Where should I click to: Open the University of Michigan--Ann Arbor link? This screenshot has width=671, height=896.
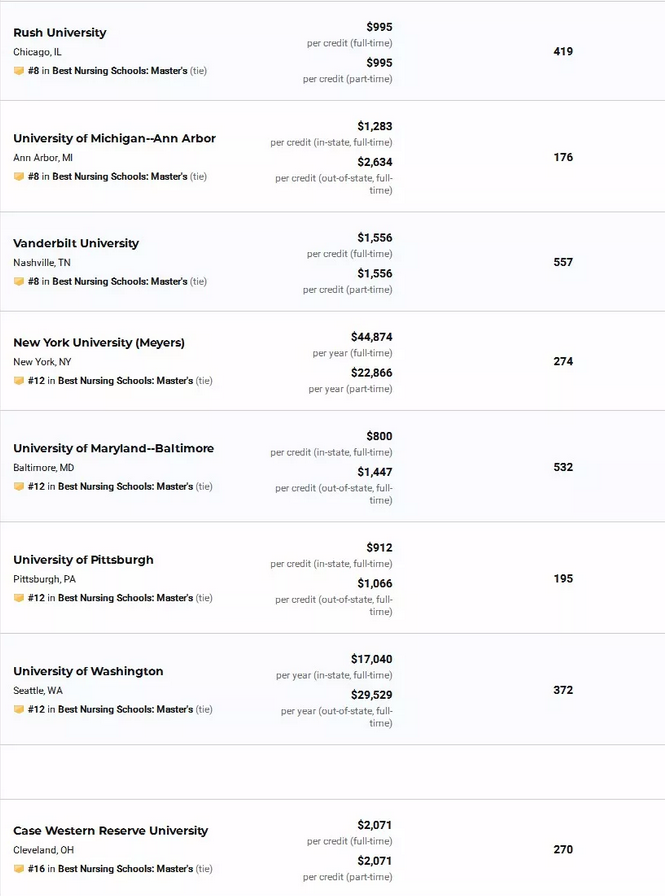click(x=114, y=138)
